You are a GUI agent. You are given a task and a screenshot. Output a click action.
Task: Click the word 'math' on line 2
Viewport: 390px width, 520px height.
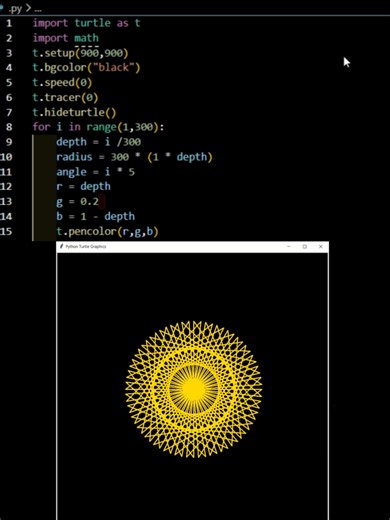[86, 38]
